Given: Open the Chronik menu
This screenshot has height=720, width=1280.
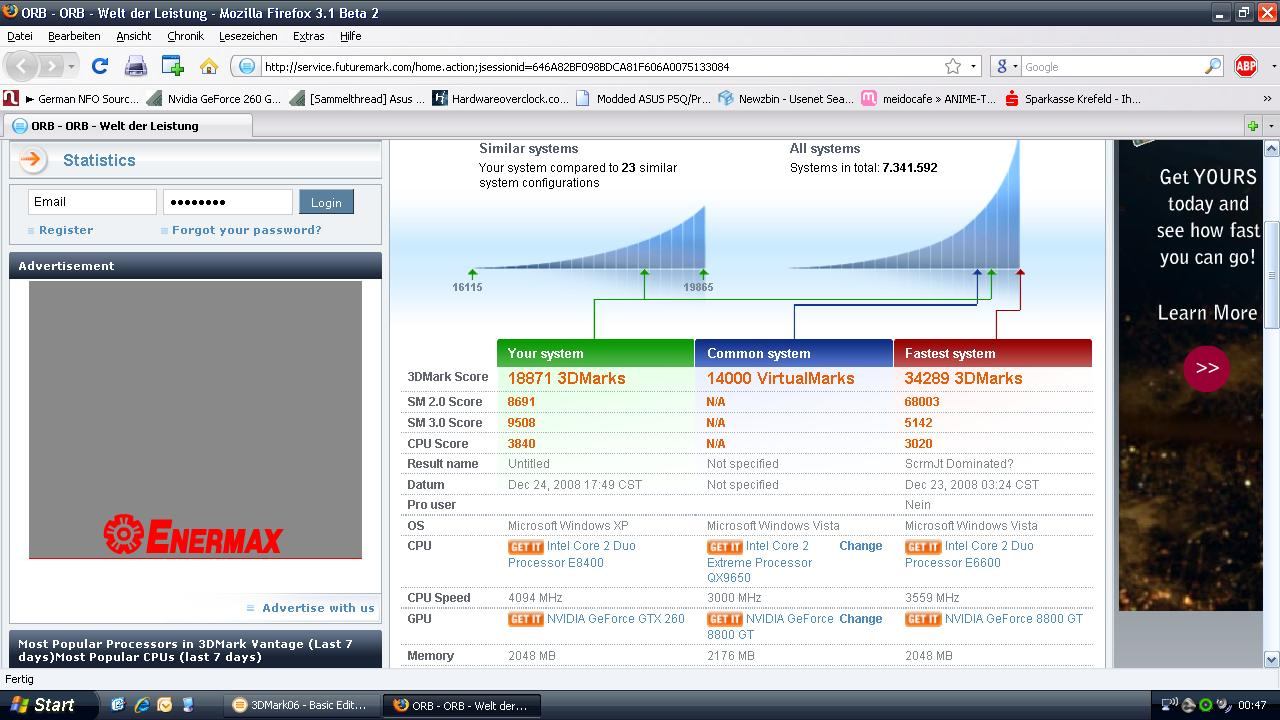Looking at the screenshot, I should (x=185, y=36).
